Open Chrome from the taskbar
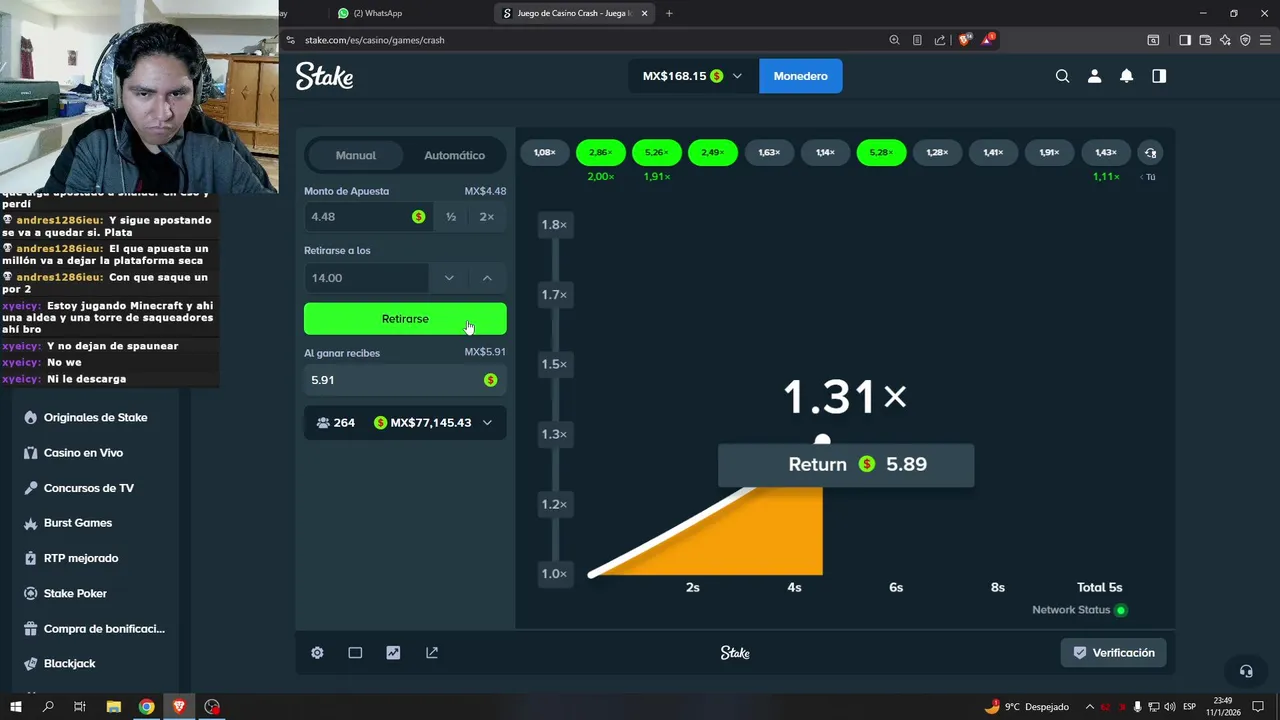Viewport: 1280px width, 720px height. [x=147, y=707]
